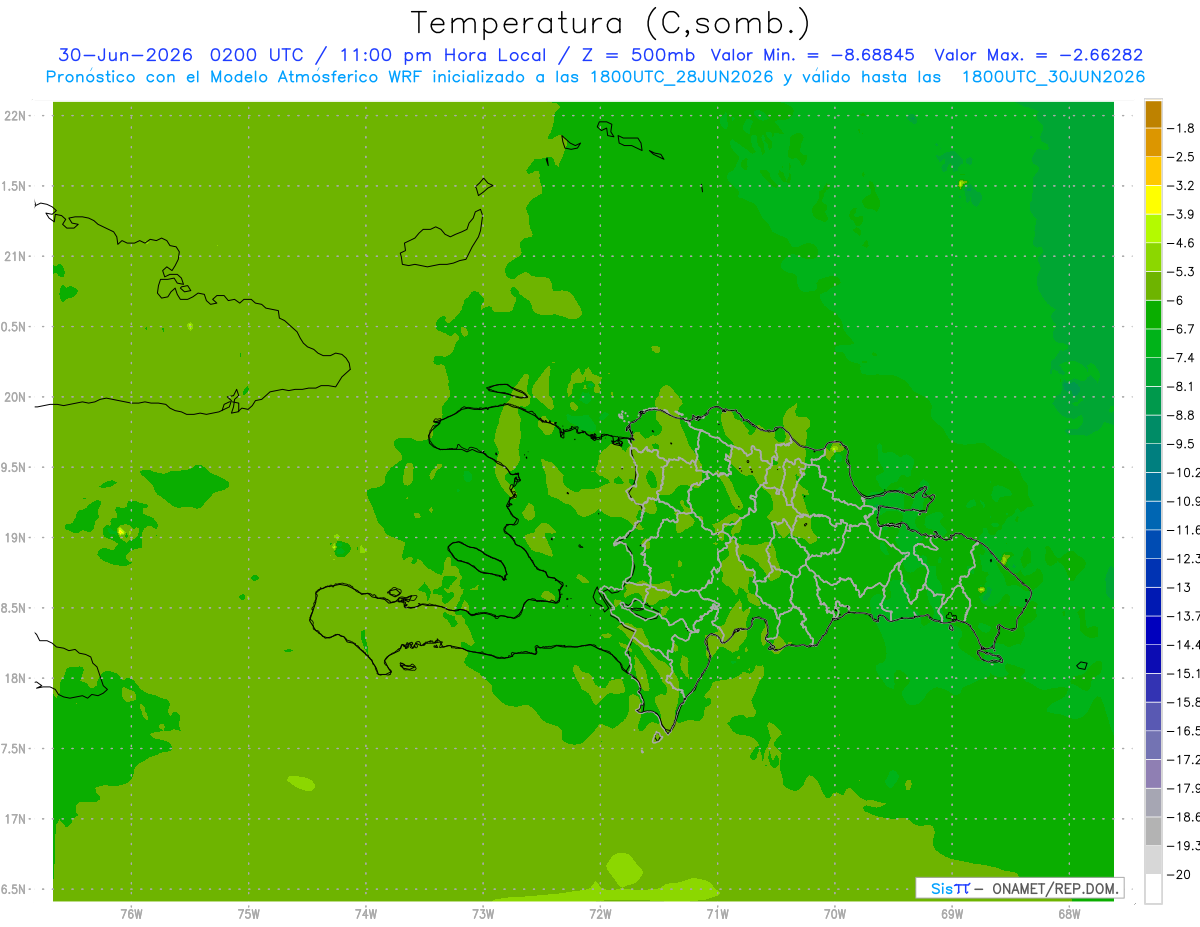Pick the yellow swatch between -3.2 and -3.9
Screen dimensions: 1200x927
point(1153,200)
